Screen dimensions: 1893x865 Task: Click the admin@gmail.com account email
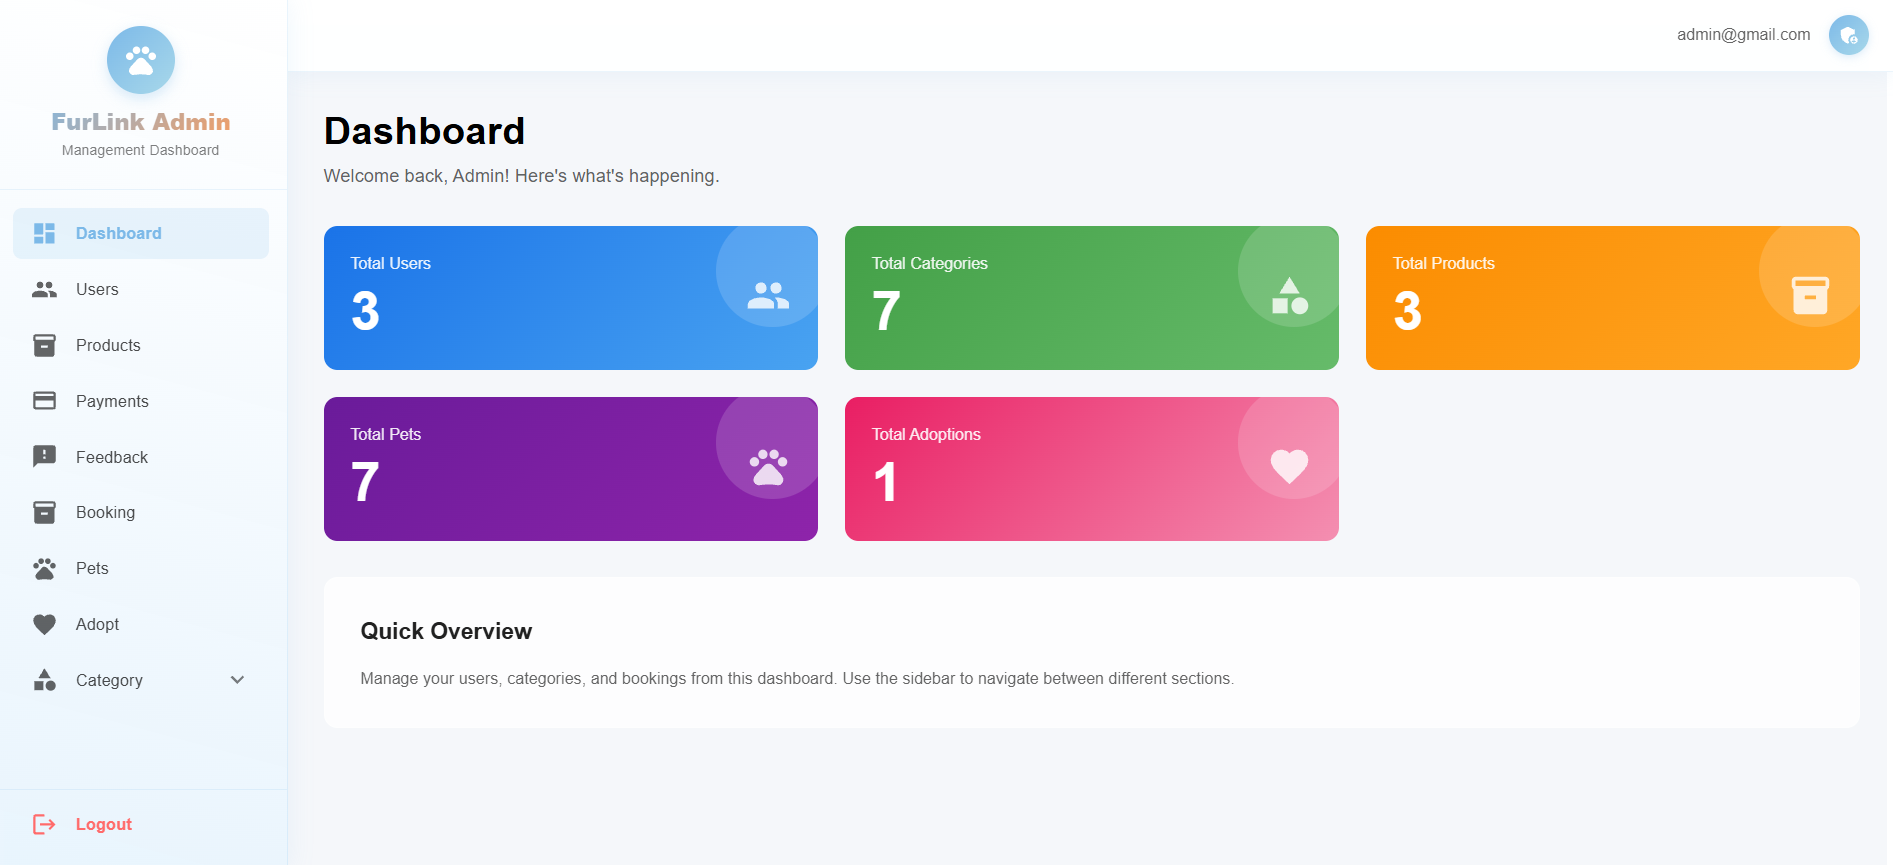(1744, 35)
